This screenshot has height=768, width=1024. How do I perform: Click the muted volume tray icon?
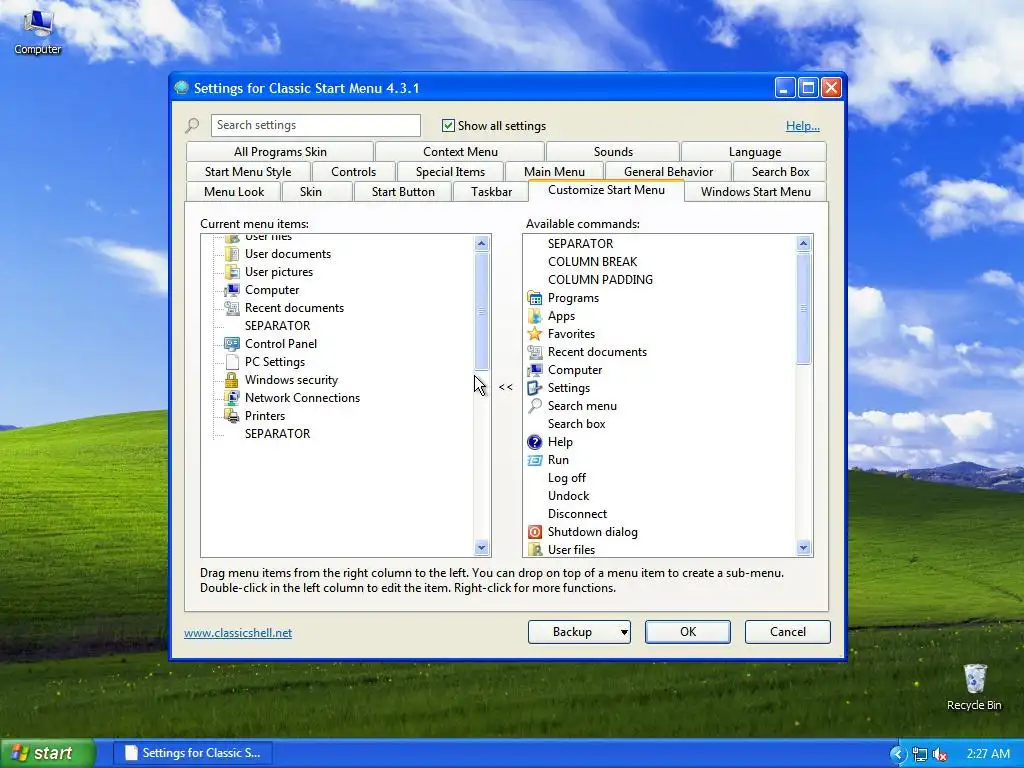[940, 754]
